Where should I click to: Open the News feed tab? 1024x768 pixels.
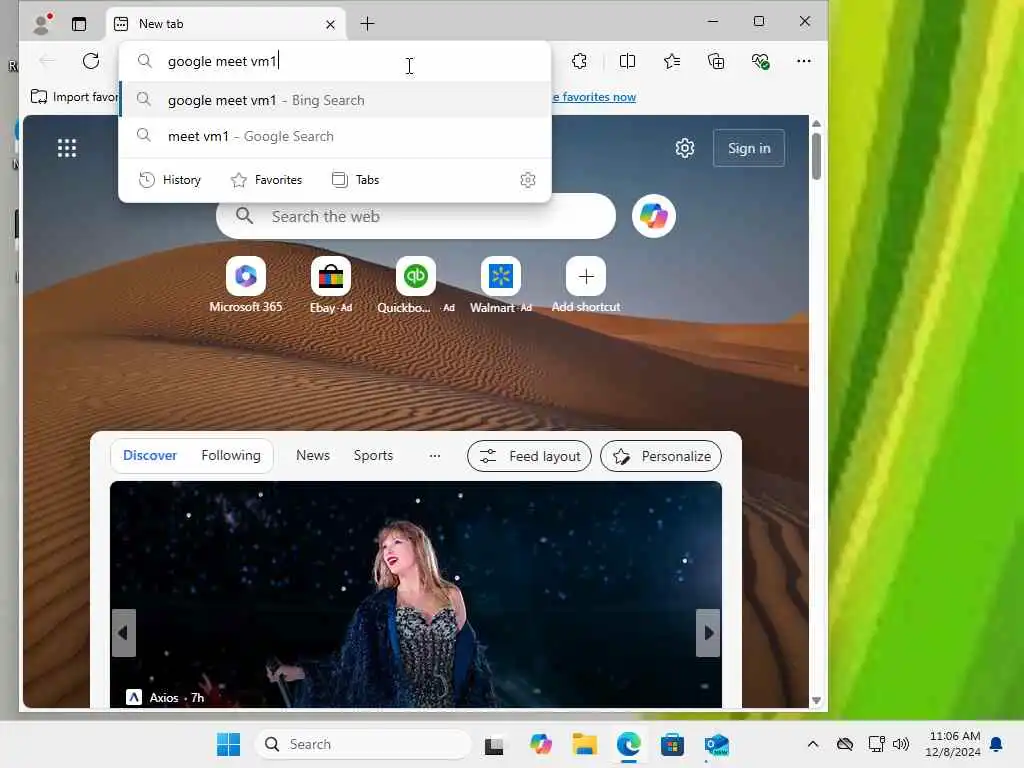313,456
